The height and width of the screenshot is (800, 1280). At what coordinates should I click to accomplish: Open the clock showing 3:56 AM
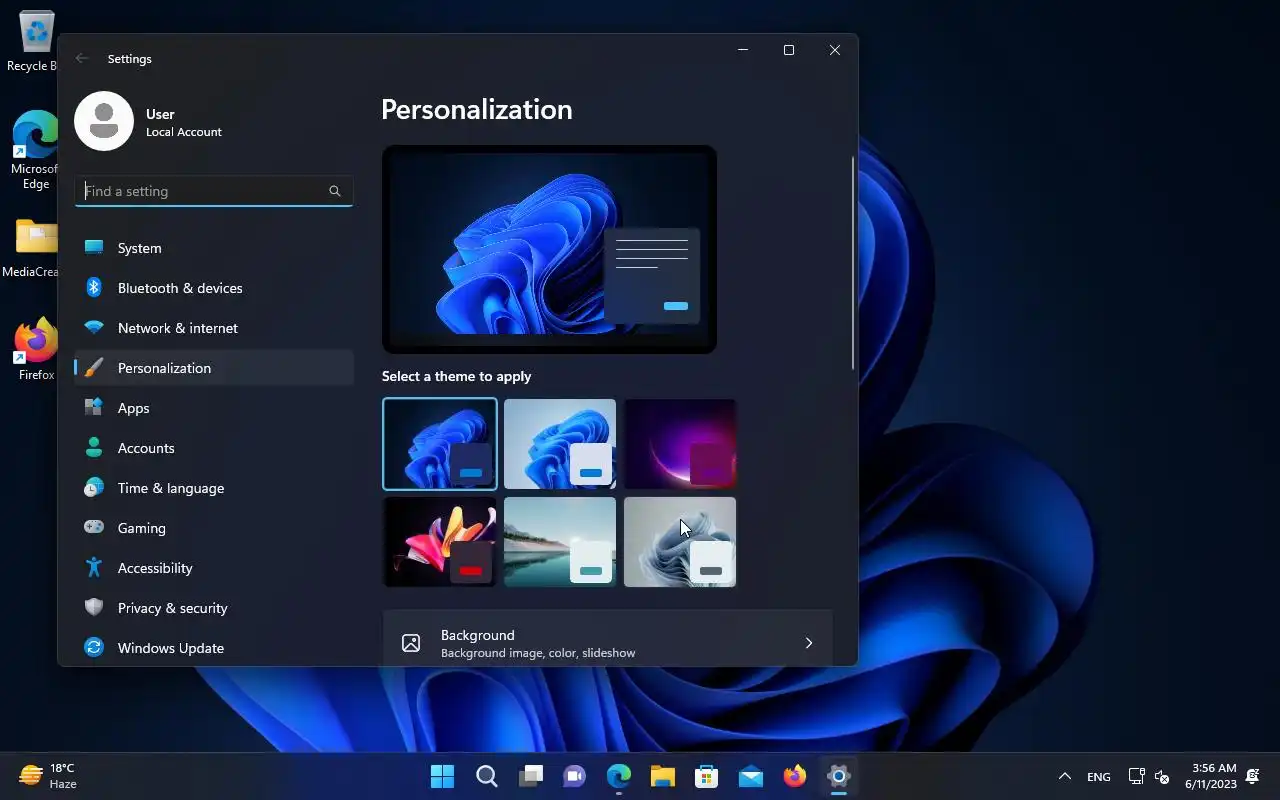(x=1211, y=776)
